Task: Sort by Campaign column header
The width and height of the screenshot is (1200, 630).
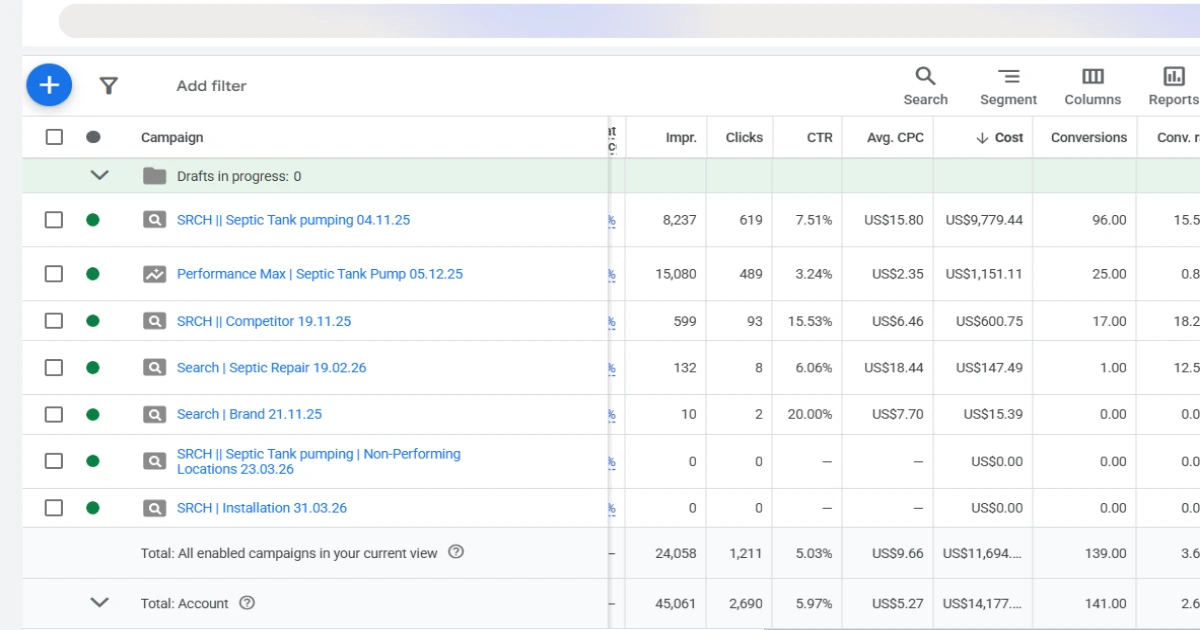Action: point(172,138)
